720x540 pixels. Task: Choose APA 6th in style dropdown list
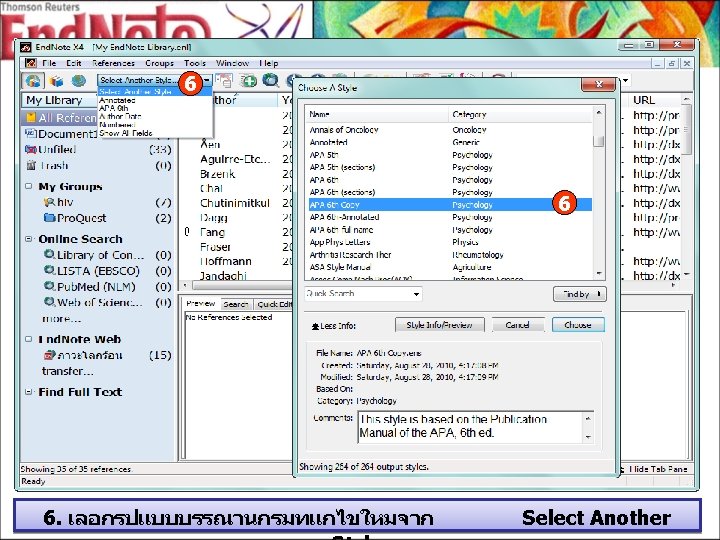(154, 108)
